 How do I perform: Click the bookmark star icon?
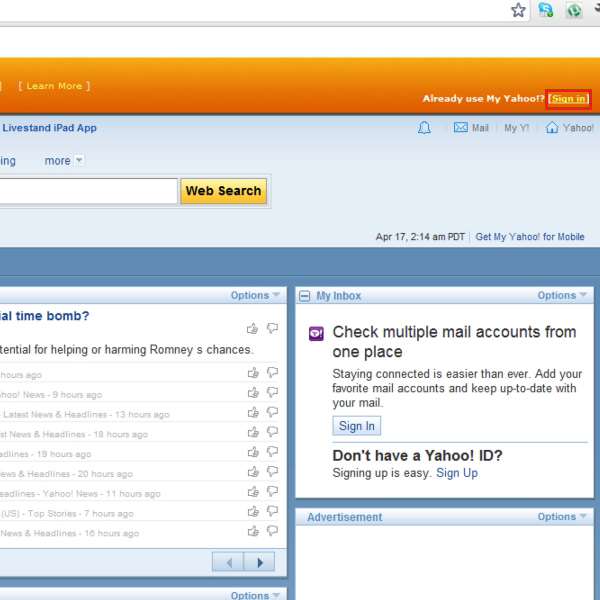pyautogui.click(x=518, y=10)
